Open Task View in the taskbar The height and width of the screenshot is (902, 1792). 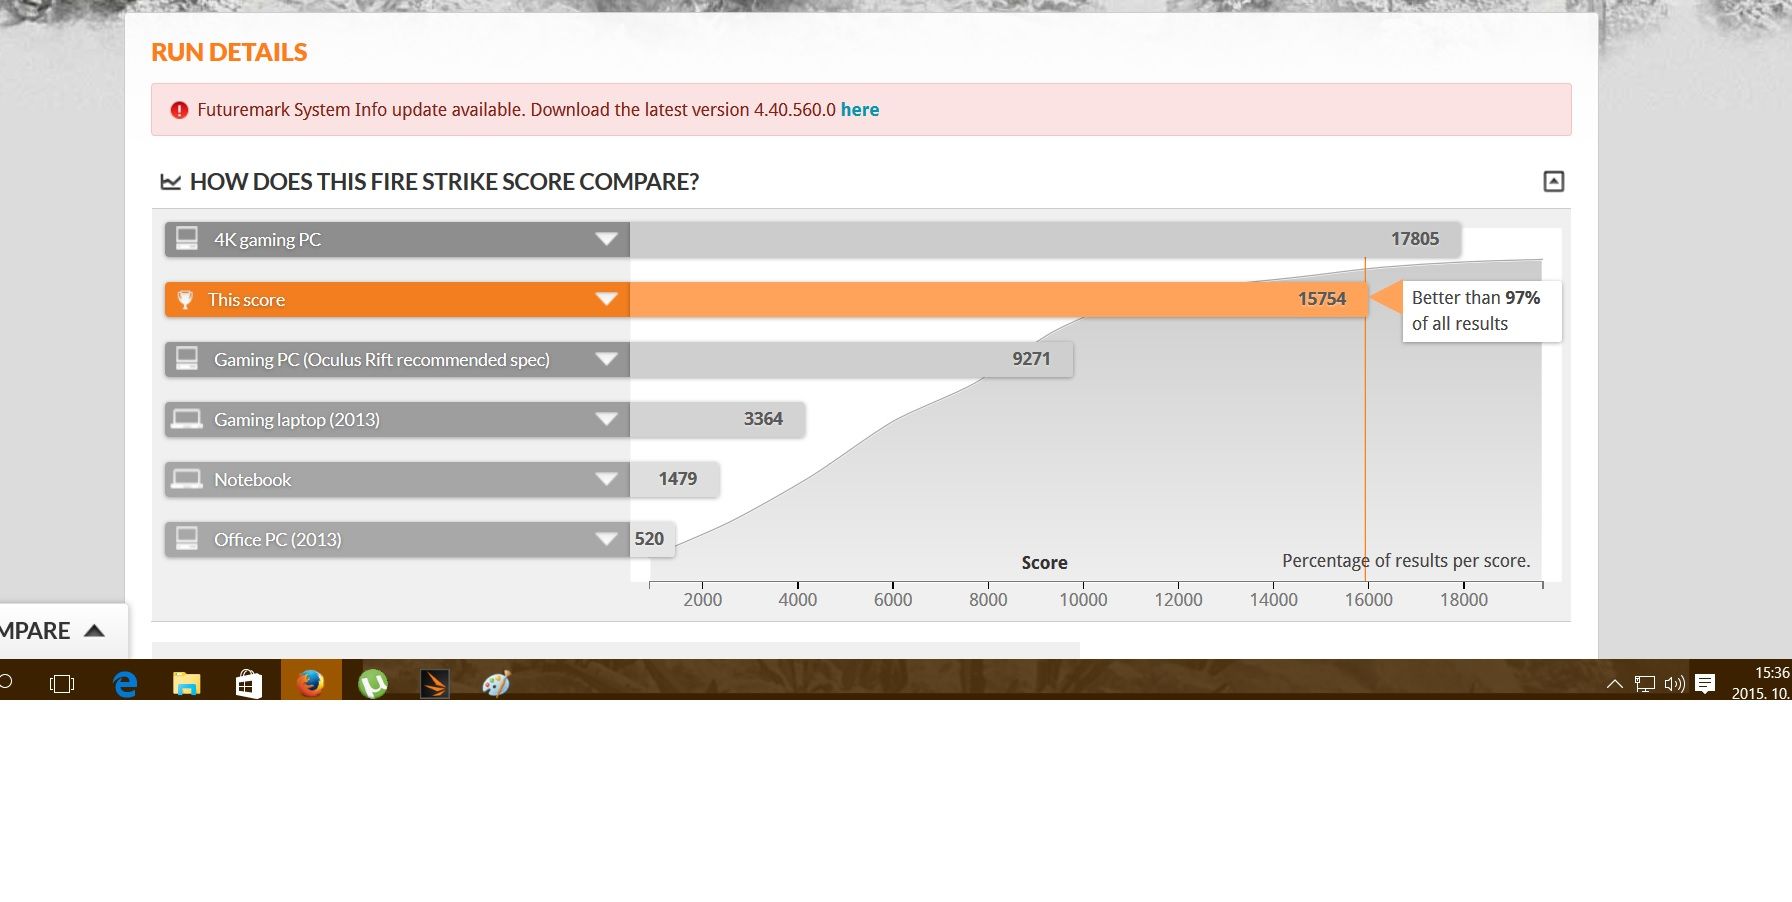62,684
